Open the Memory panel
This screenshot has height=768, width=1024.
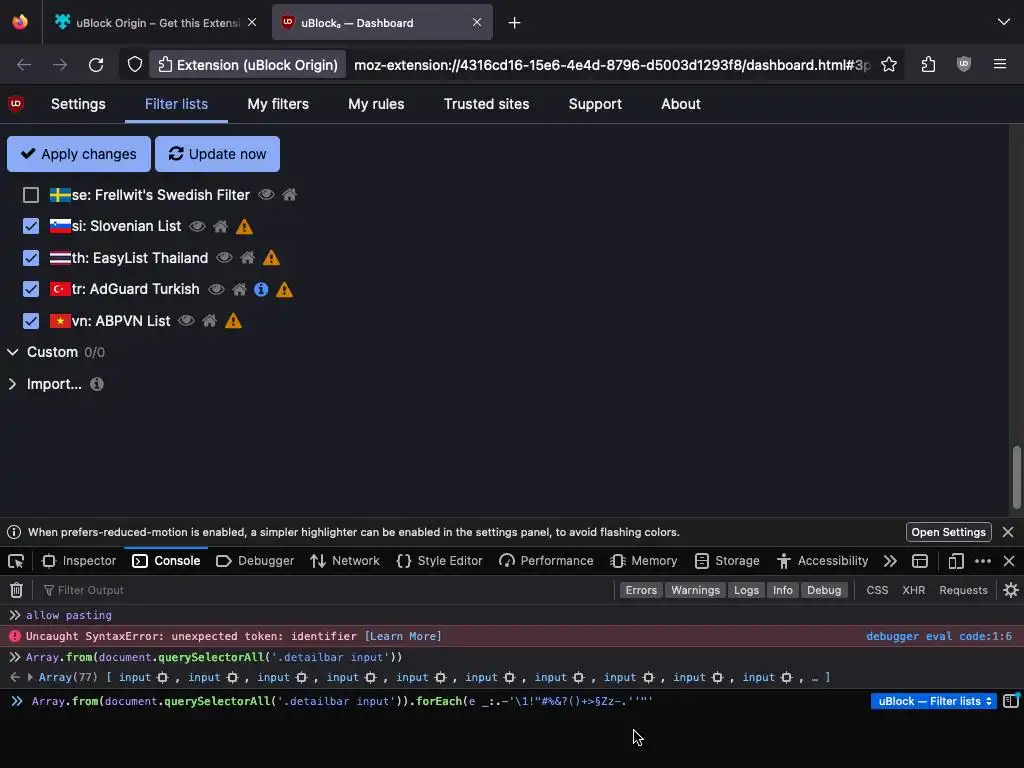click(644, 561)
